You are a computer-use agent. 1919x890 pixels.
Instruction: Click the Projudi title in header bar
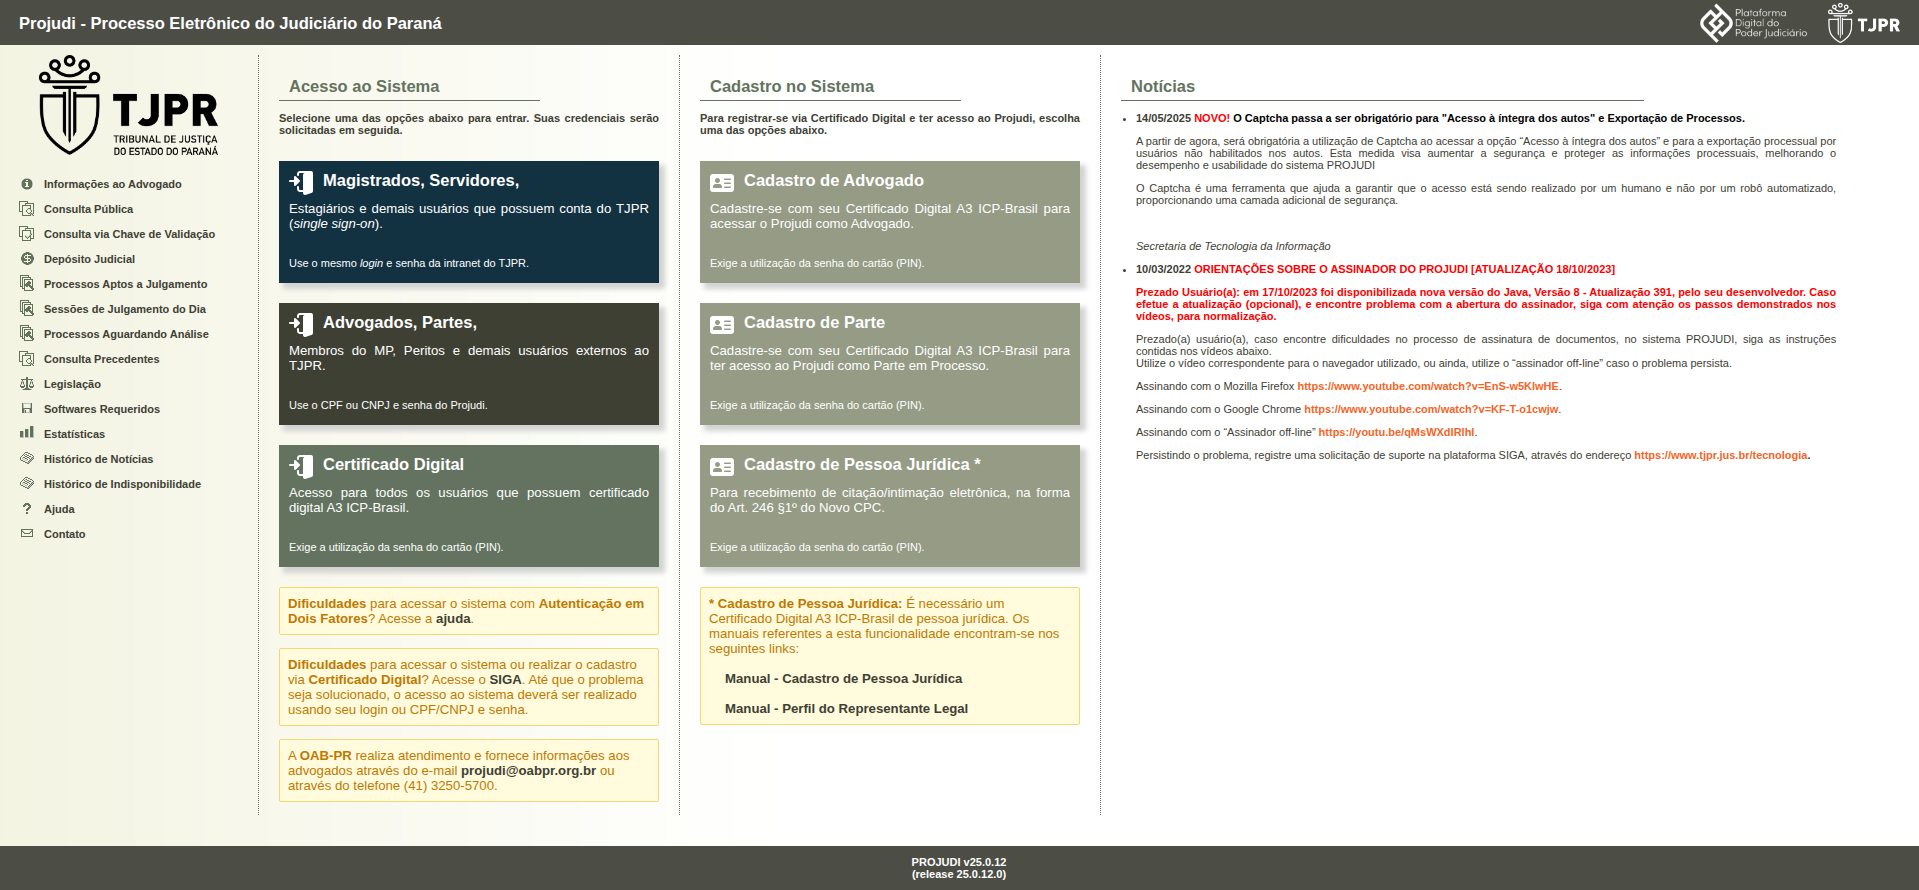[x=230, y=23]
